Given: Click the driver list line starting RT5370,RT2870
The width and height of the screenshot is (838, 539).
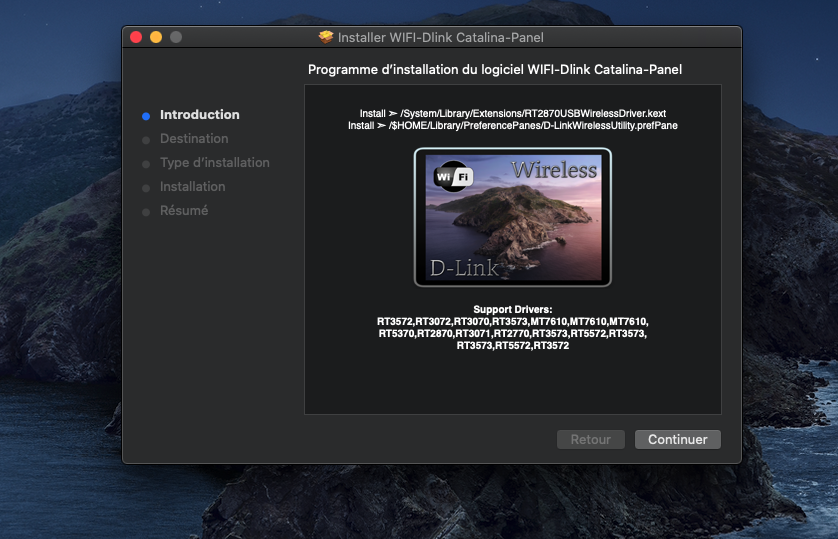Looking at the screenshot, I should (x=513, y=333).
